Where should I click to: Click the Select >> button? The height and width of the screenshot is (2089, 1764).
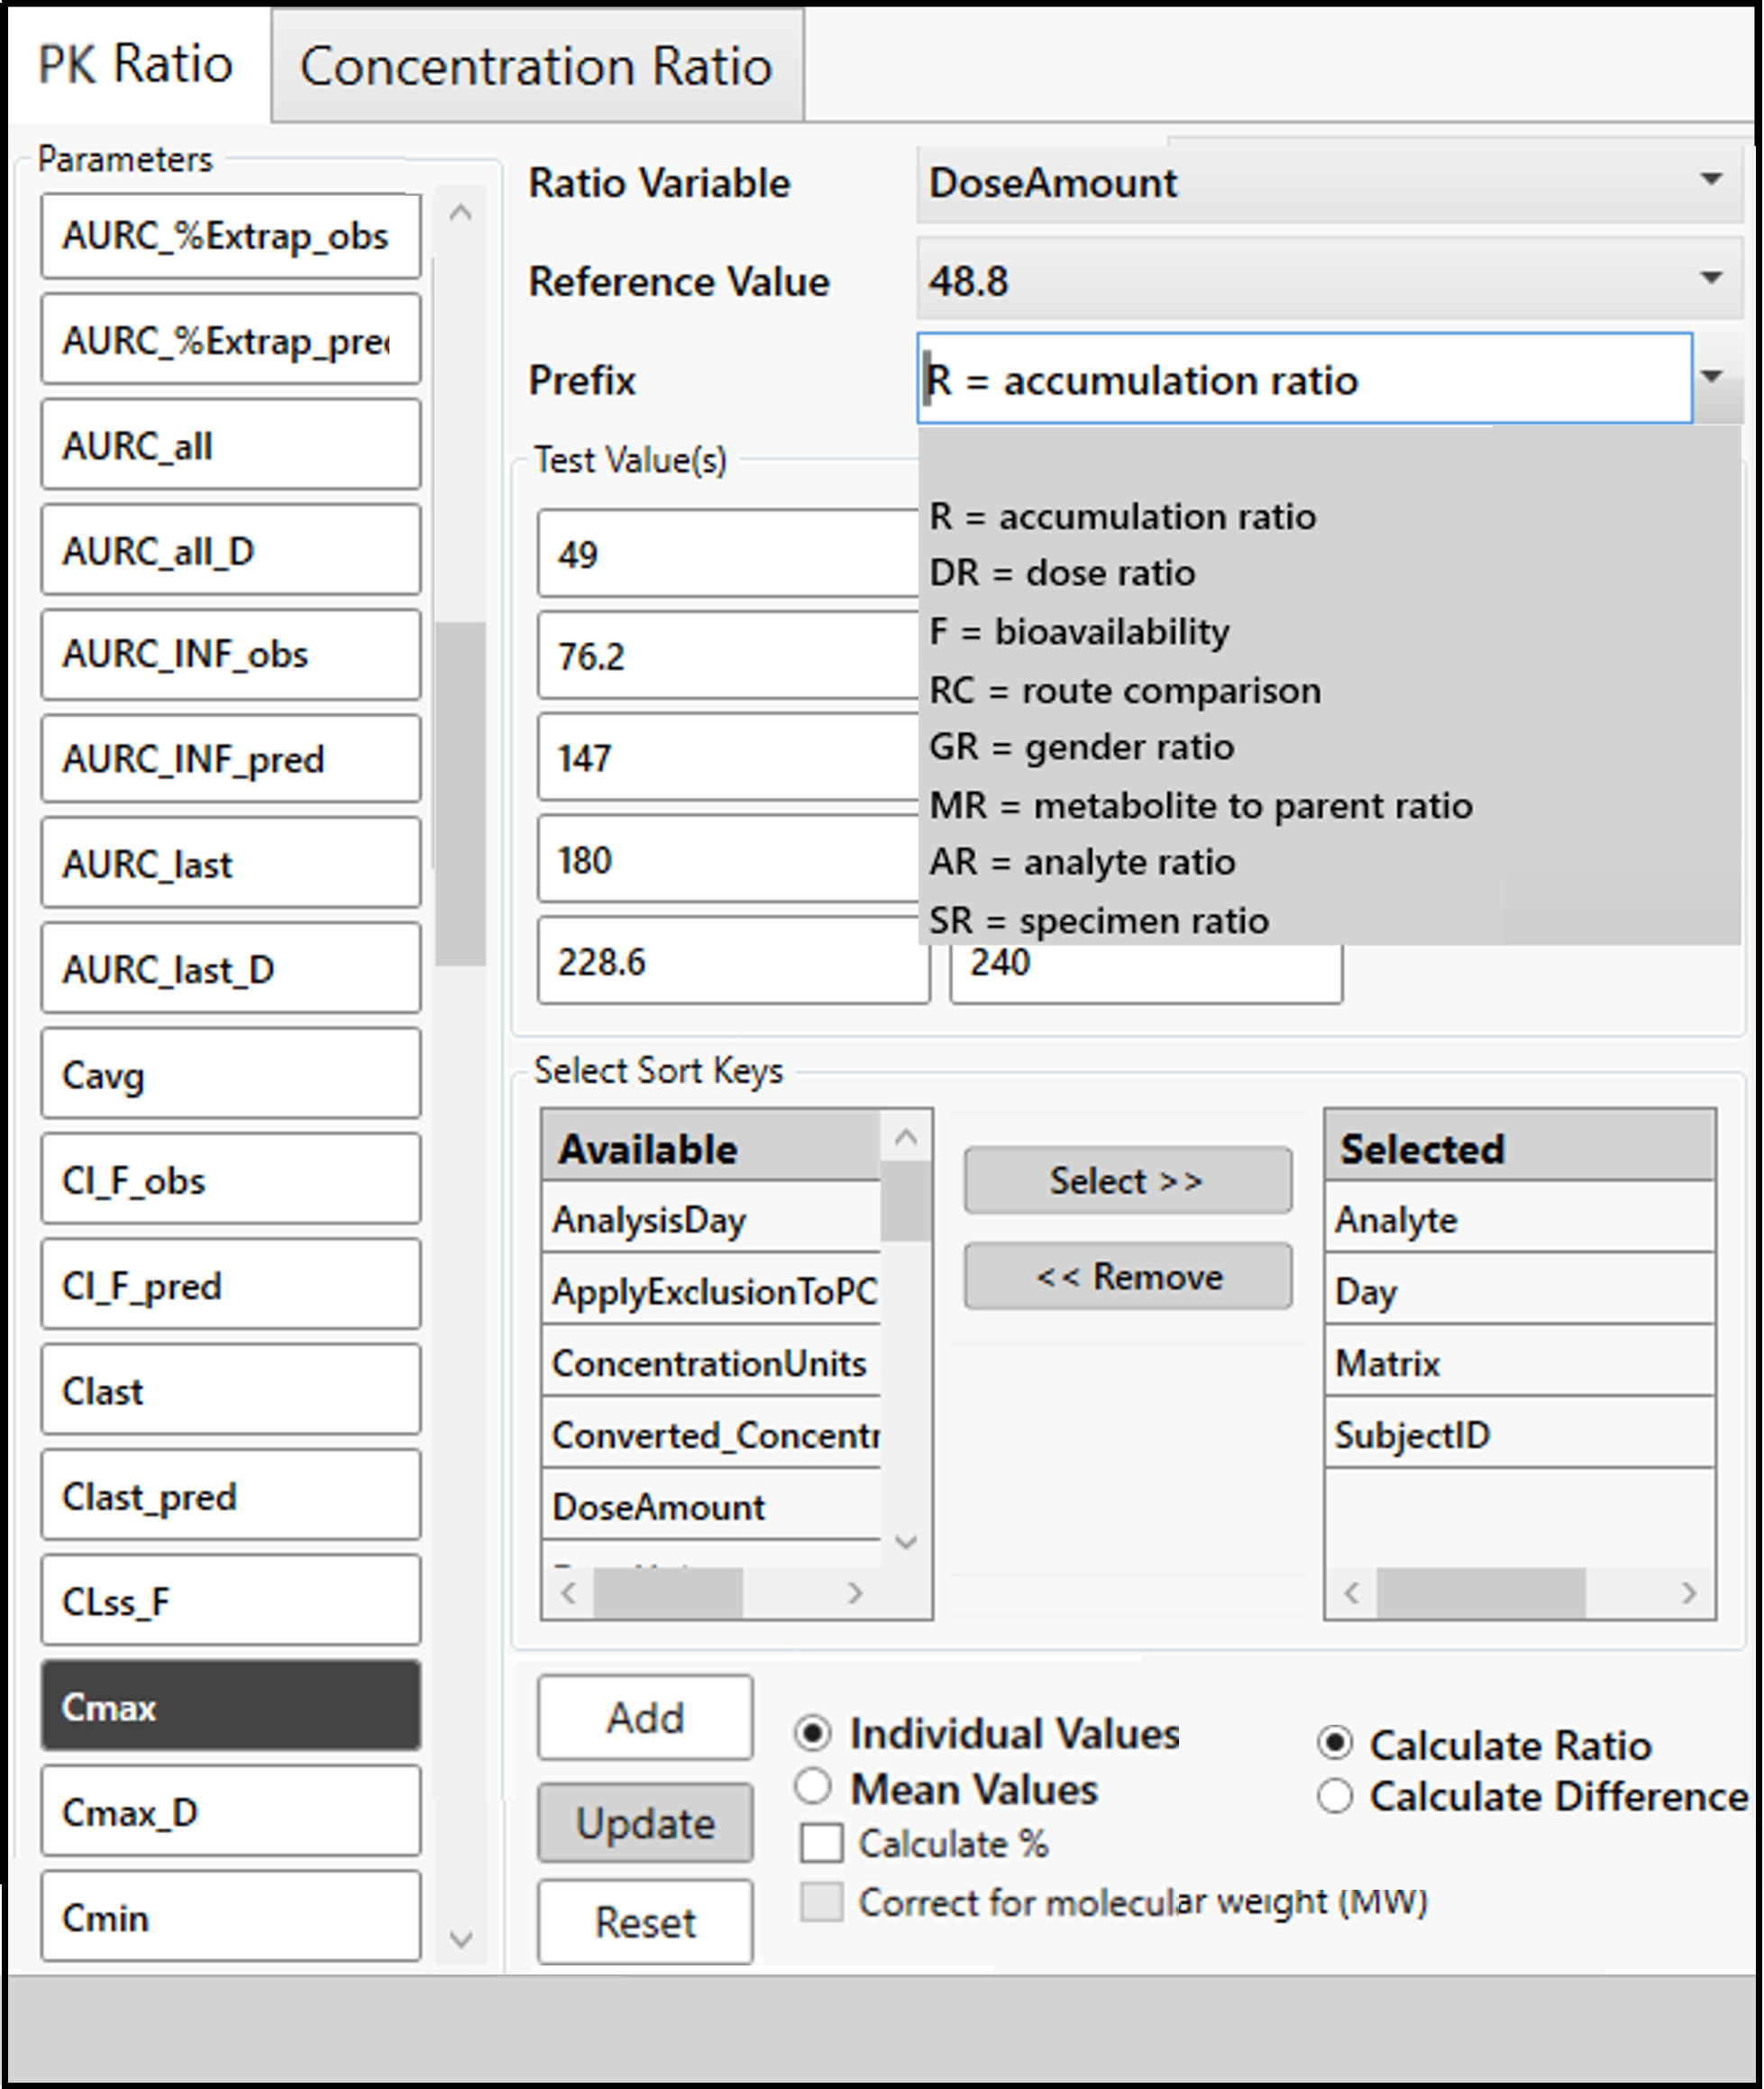click(1126, 1180)
